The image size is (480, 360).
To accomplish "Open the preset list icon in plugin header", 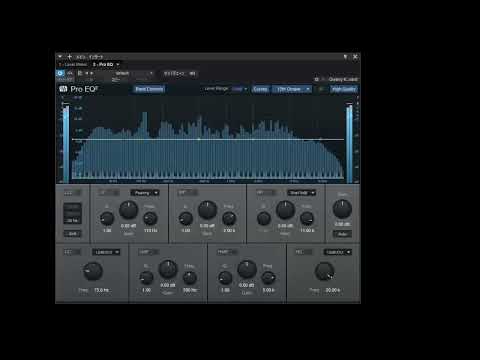I will 80,73.
